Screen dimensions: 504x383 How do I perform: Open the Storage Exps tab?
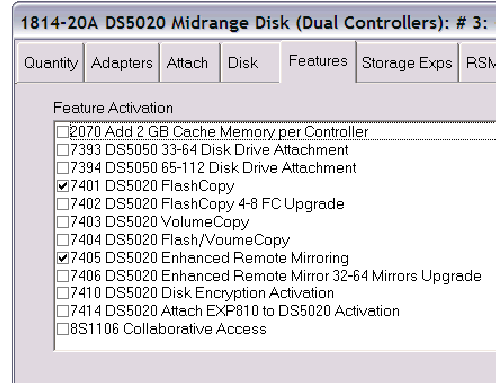pyautogui.click(x=407, y=63)
